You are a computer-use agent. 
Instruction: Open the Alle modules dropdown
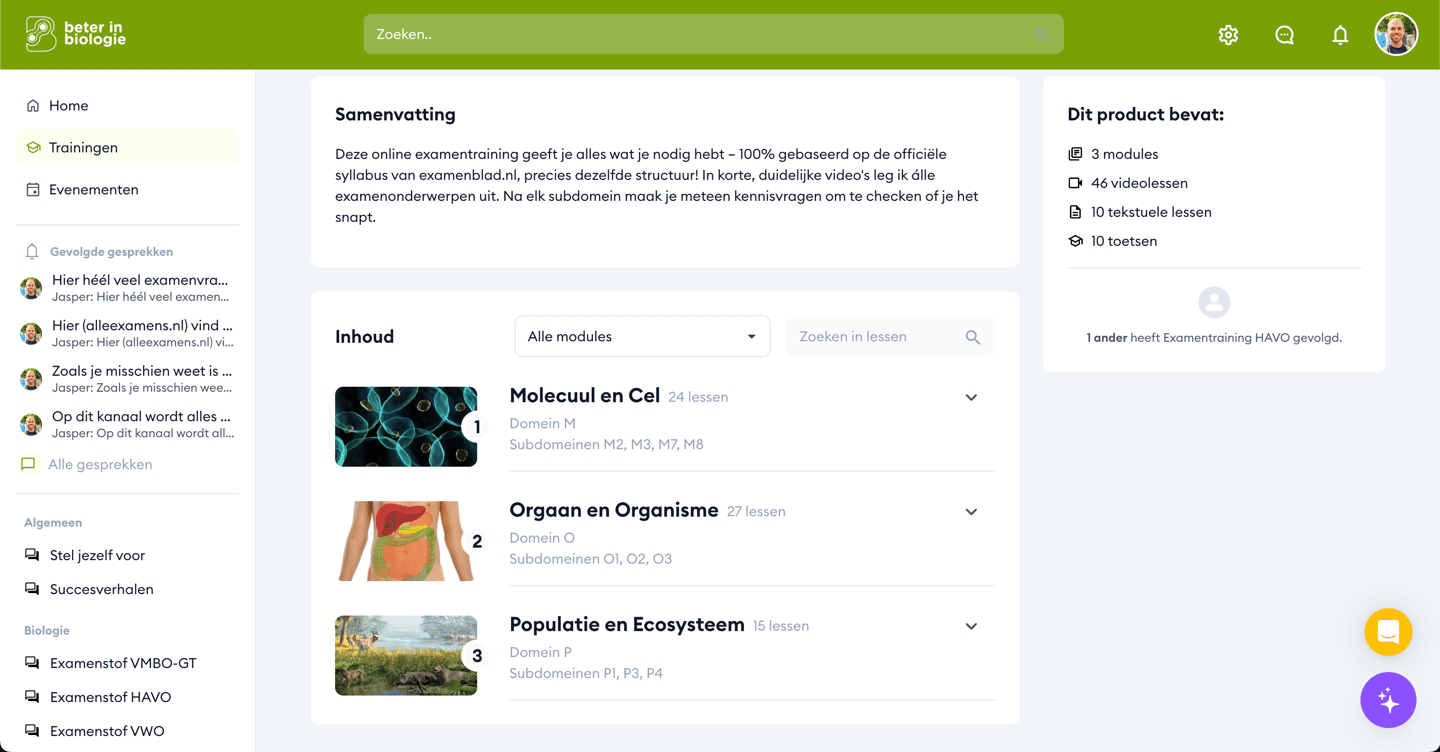pos(642,337)
